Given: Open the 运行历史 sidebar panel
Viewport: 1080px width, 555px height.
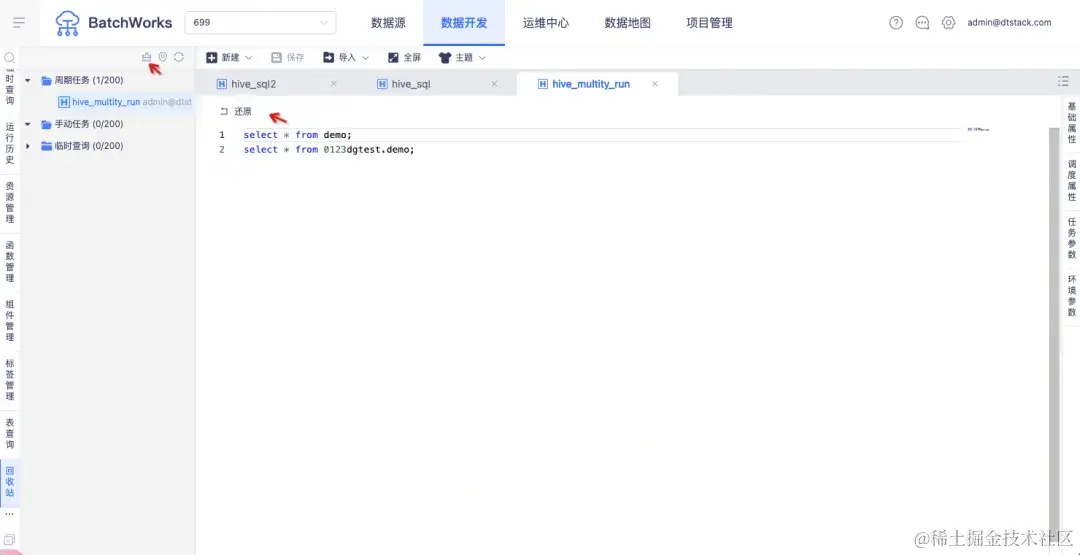Looking at the screenshot, I should point(10,143).
